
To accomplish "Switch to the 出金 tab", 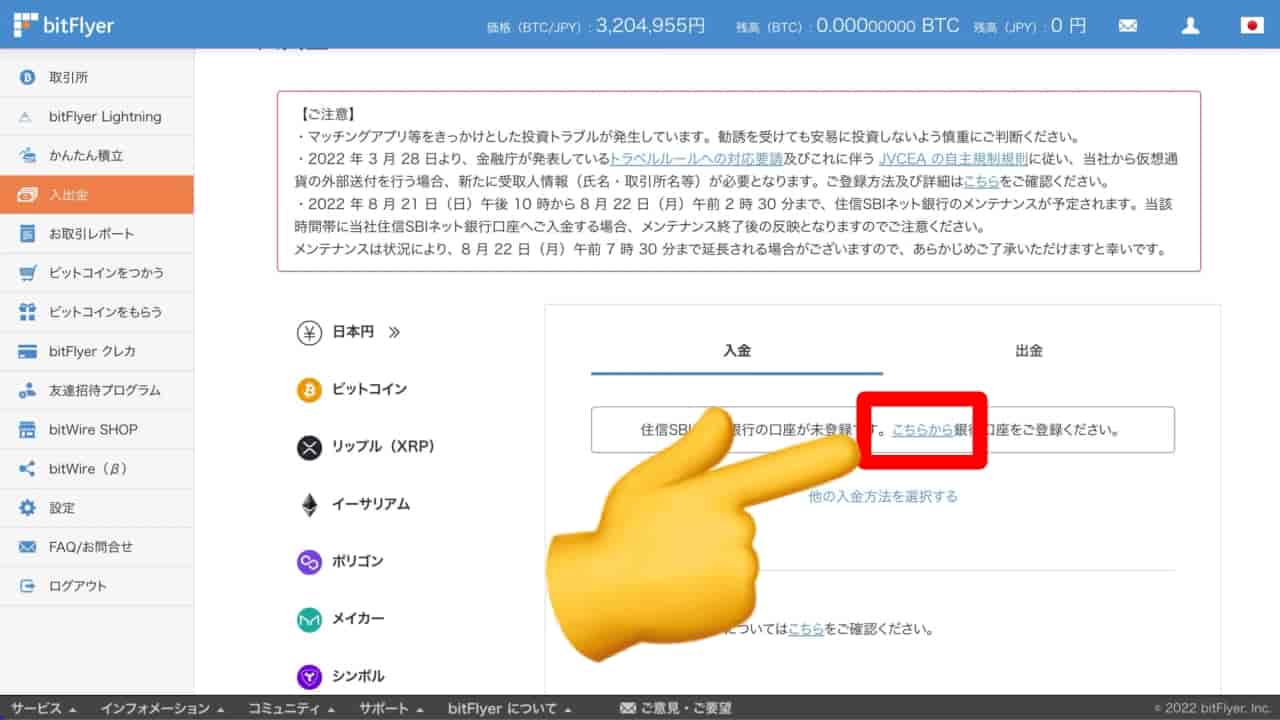I will tap(1028, 351).
